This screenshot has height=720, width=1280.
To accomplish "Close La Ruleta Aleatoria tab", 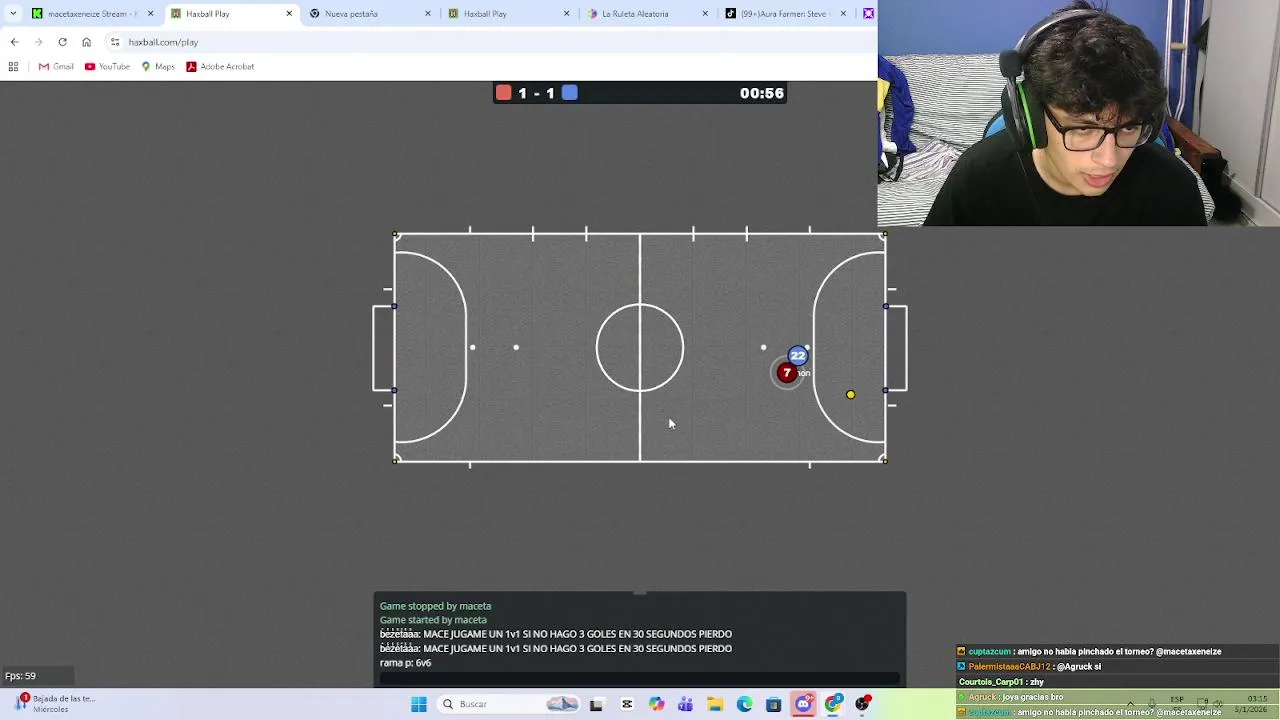I will pyautogui.click(x=705, y=14).
